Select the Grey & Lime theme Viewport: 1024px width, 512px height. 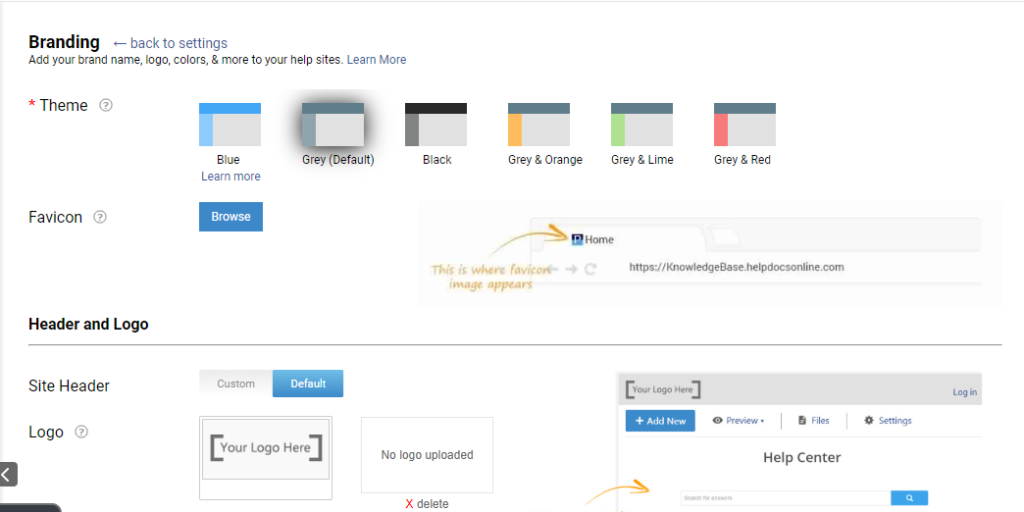[x=641, y=125]
